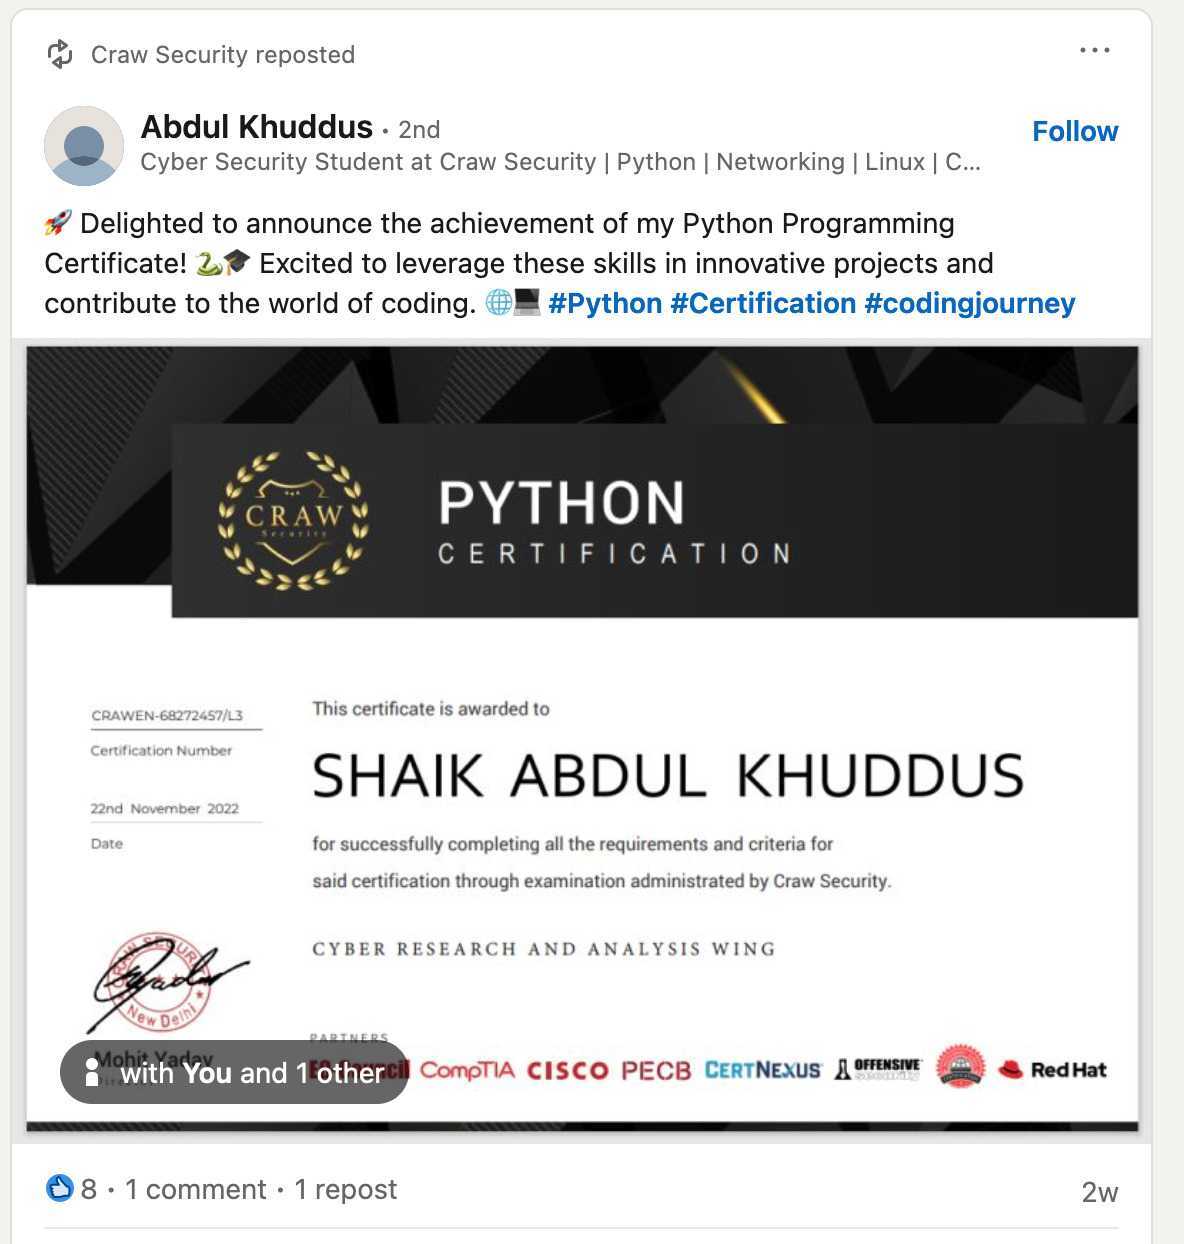Click the person icon in the tag badge
This screenshot has width=1184, height=1244.
coord(92,1072)
